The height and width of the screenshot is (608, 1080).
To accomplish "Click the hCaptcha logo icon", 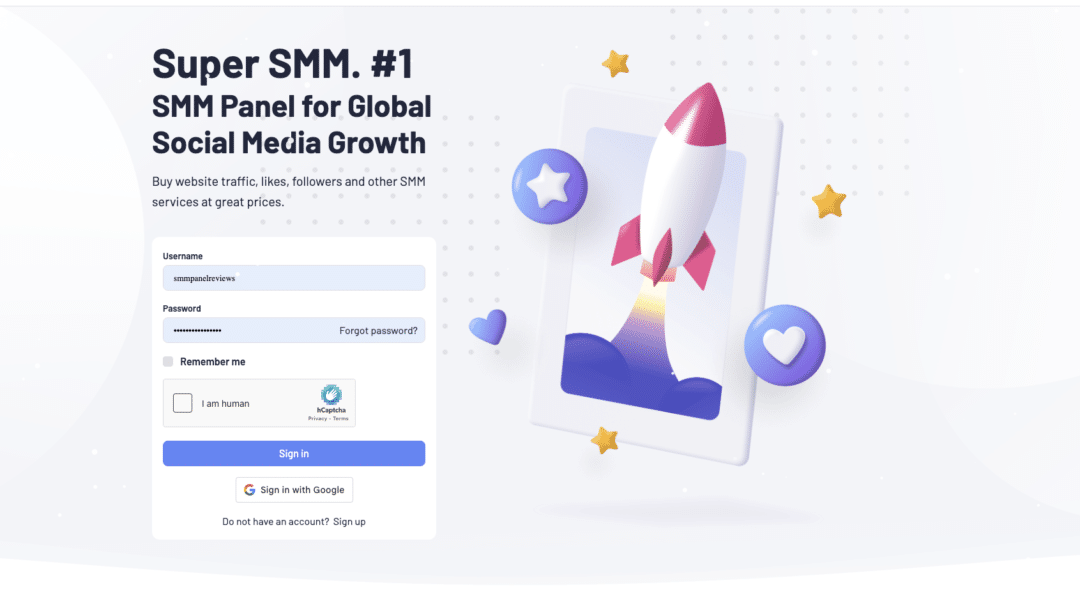I will 331,395.
